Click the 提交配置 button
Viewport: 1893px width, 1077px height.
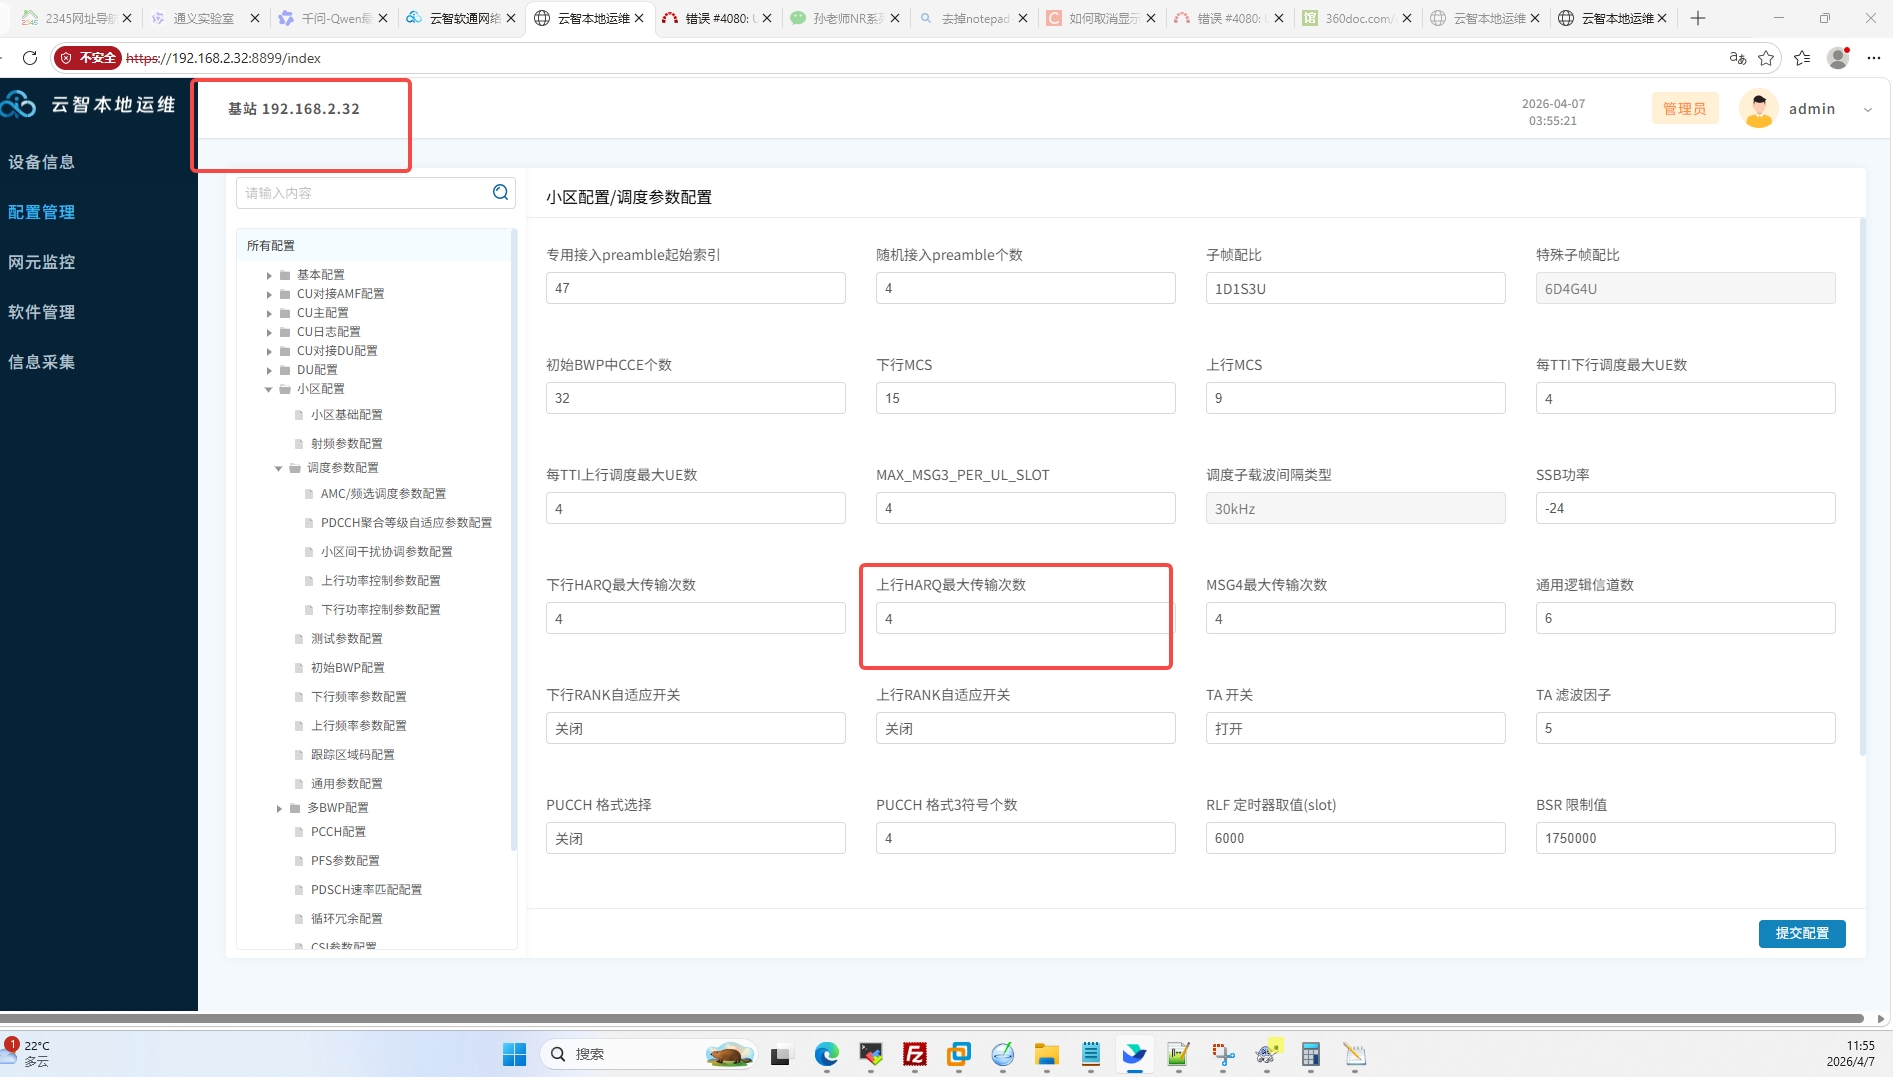[x=1801, y=933]
